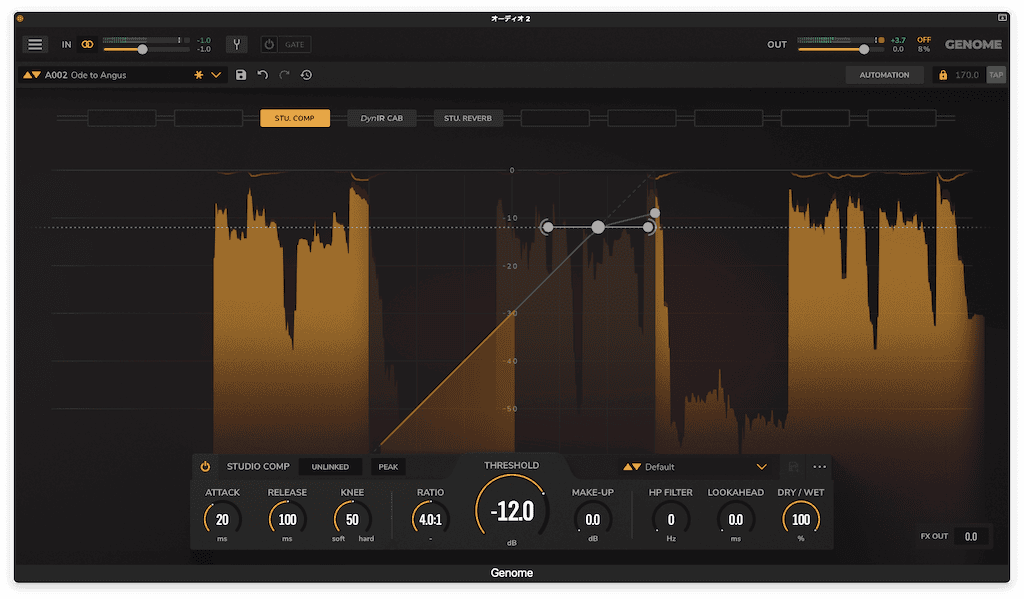
Task: Click the +3.7 output level readout
Action: coord(898,40)
